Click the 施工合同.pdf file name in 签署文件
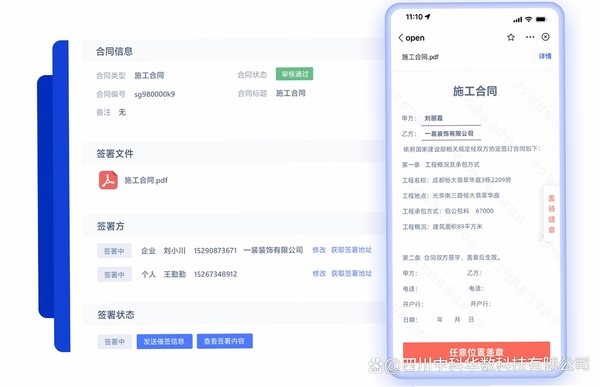The image size is (600, 387). tap(146, 180)
